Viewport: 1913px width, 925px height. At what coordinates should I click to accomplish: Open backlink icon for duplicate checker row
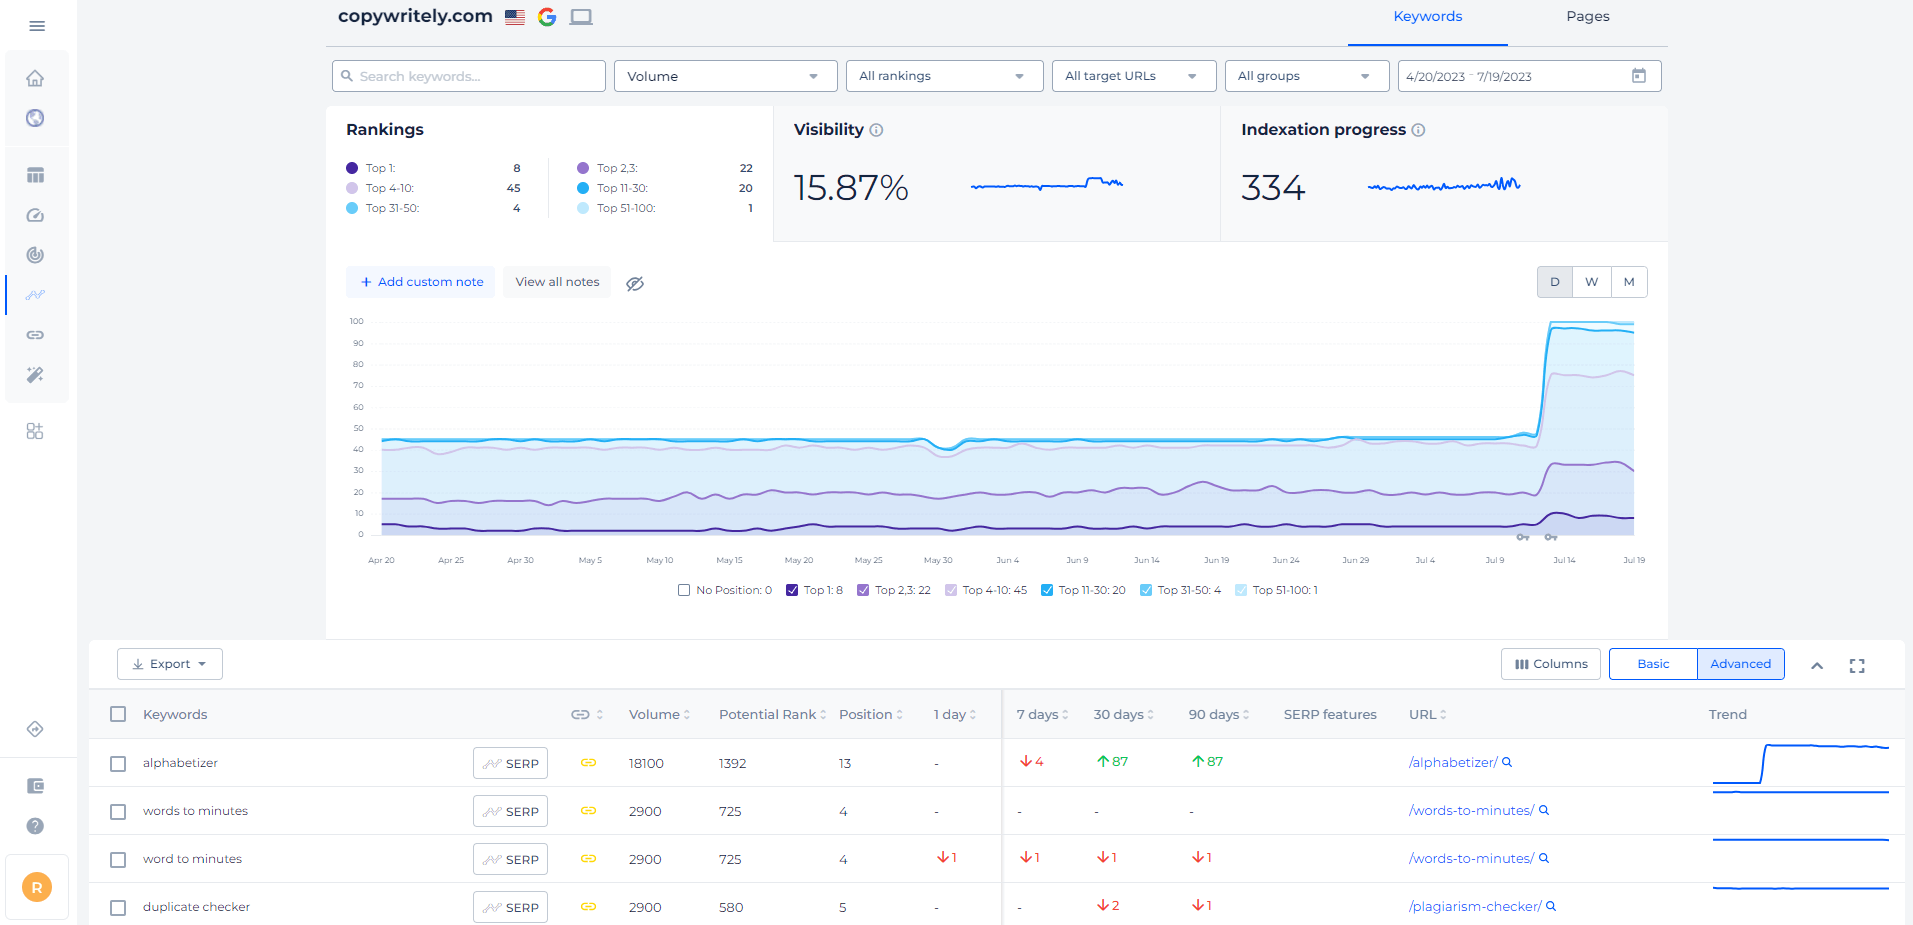click(x=588, y=907)
